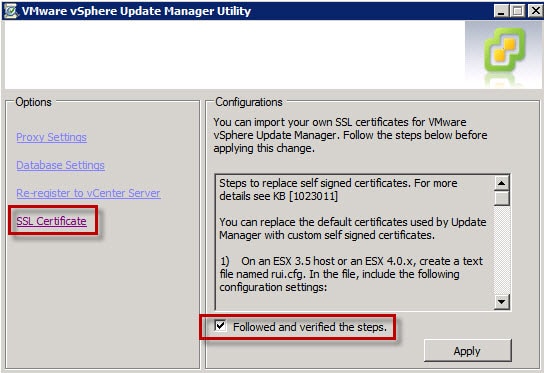Uncheck the Followed and verified the steps checkbox
544x373 pixels.
220,326
